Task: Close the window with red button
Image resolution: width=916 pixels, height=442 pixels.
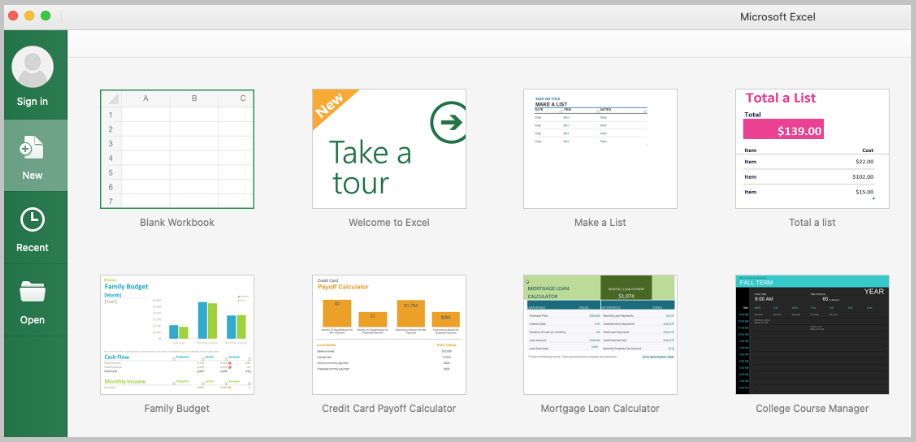Action: (x=13, y=16)
